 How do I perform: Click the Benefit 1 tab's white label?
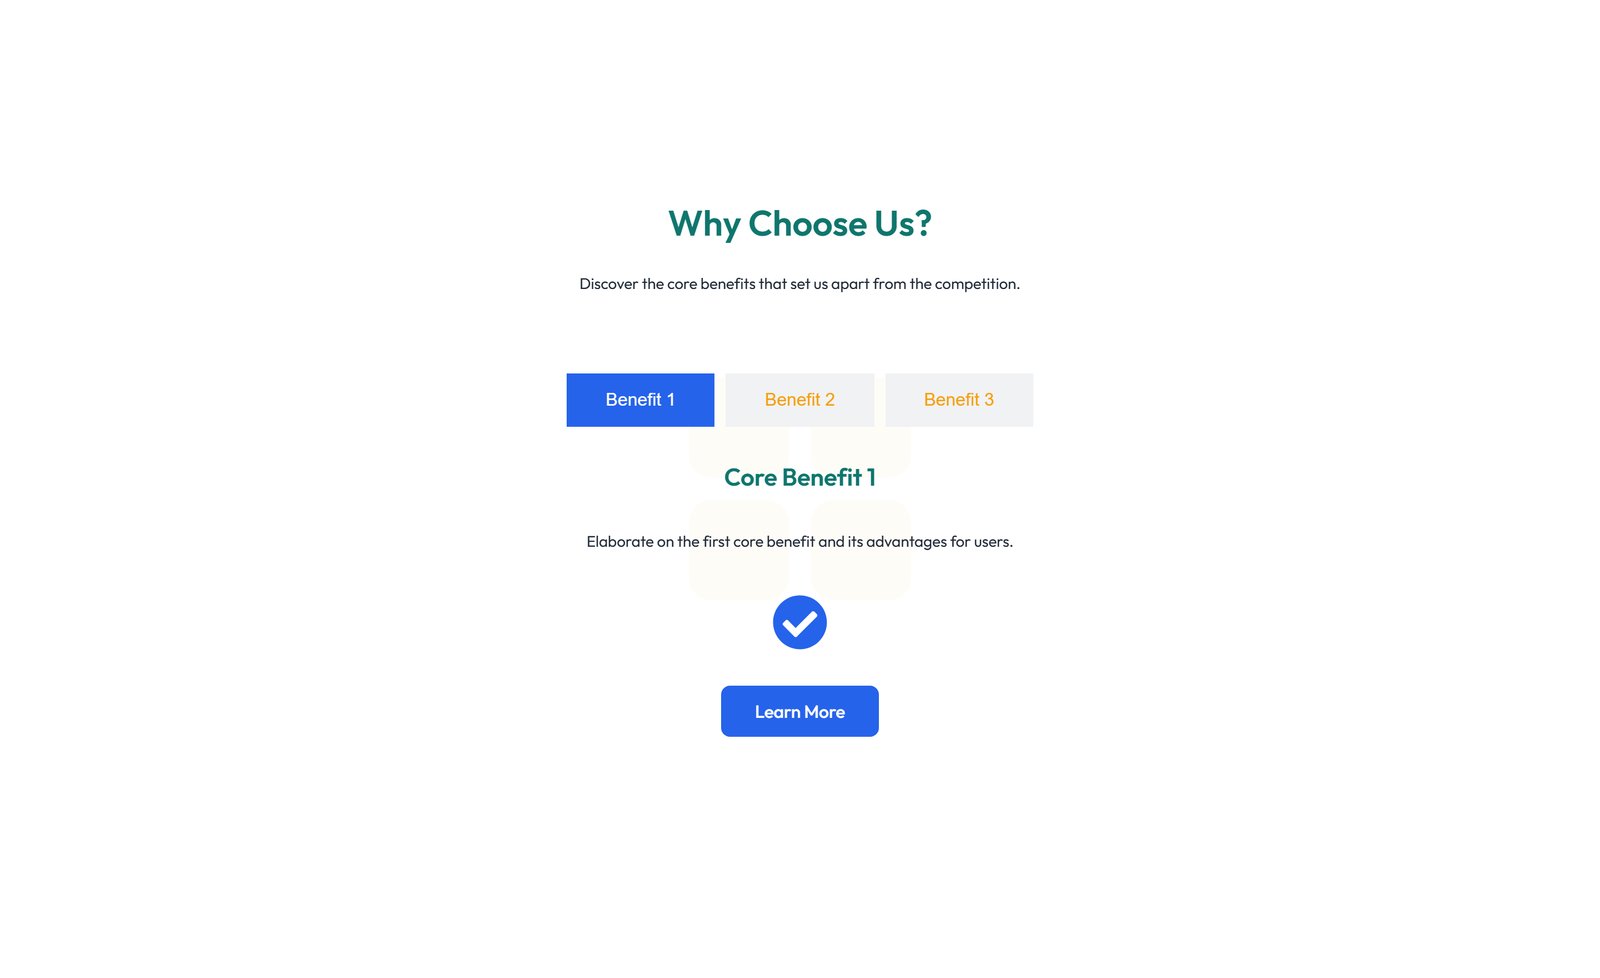point(640,399)
